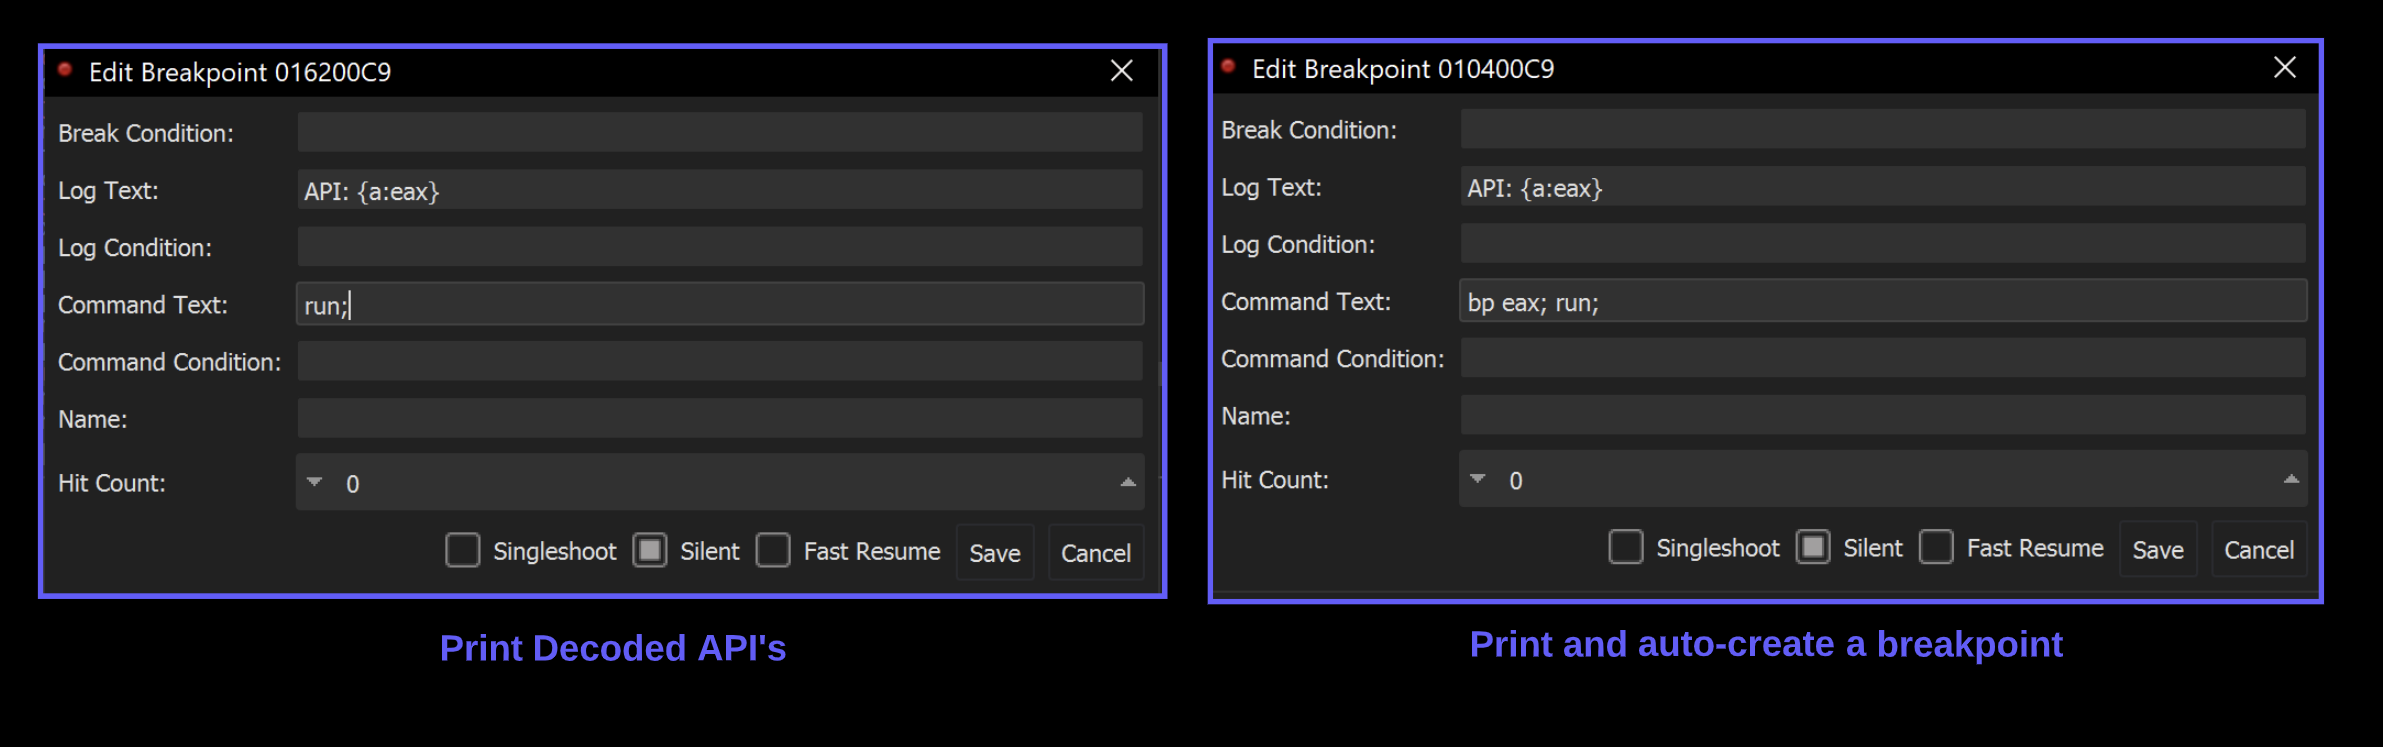Decrease Hit Count in breakpoint 010400C9 dialog
Image resolution: width=2383 pixels, height=747 pixels.
[1478, 479]
